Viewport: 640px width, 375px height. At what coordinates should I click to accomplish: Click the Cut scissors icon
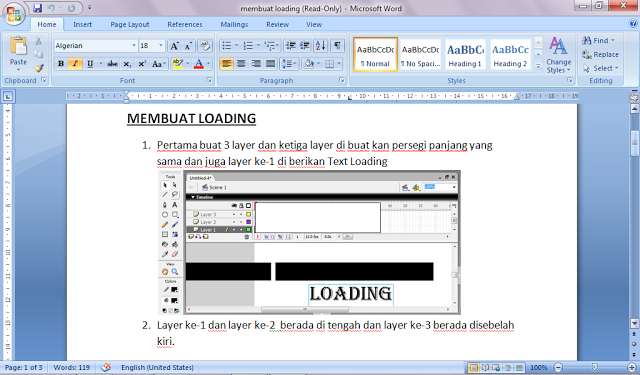pyautogui.click(x=38, y=41)
